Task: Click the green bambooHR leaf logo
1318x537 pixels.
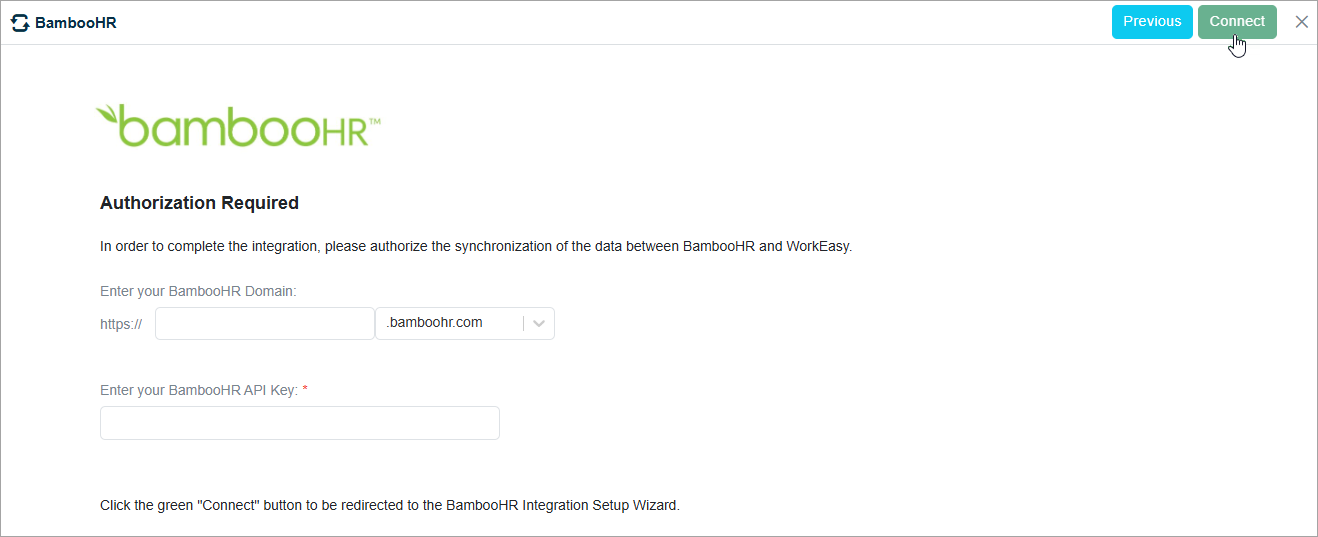Action: [x=238, y=126]
